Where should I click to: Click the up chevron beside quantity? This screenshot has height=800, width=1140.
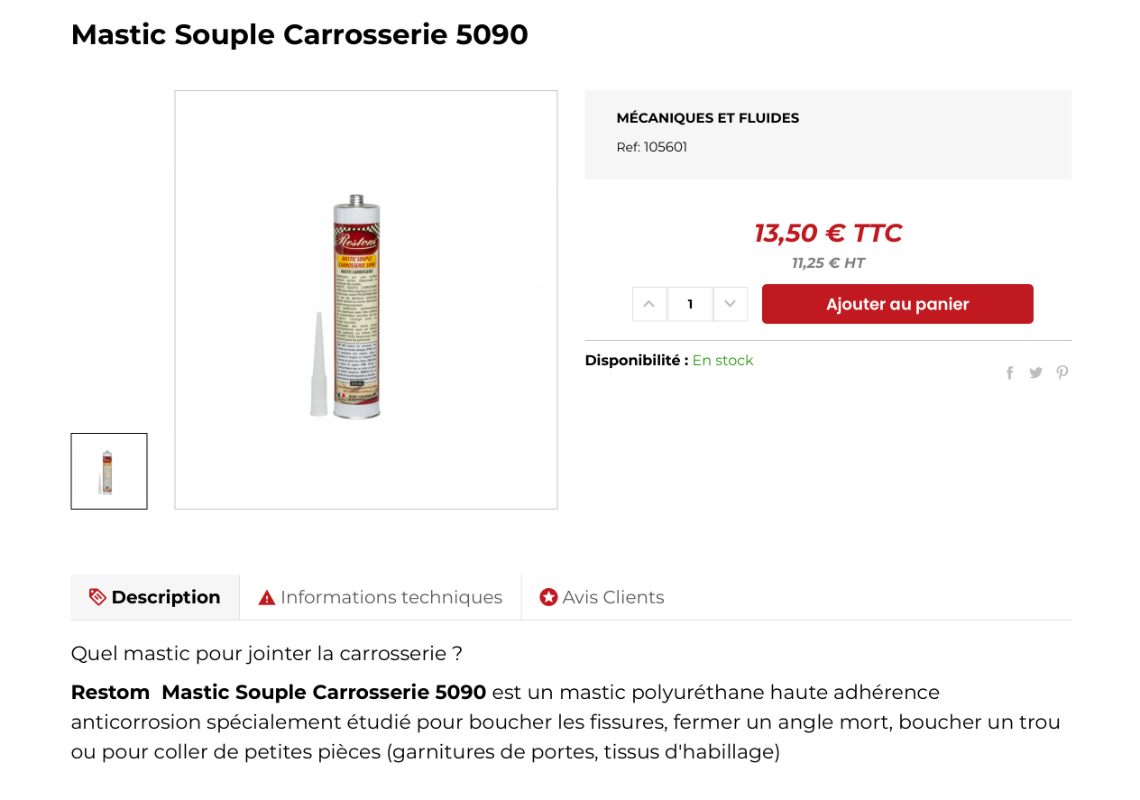pyautogui.click(x=649, y=304)
